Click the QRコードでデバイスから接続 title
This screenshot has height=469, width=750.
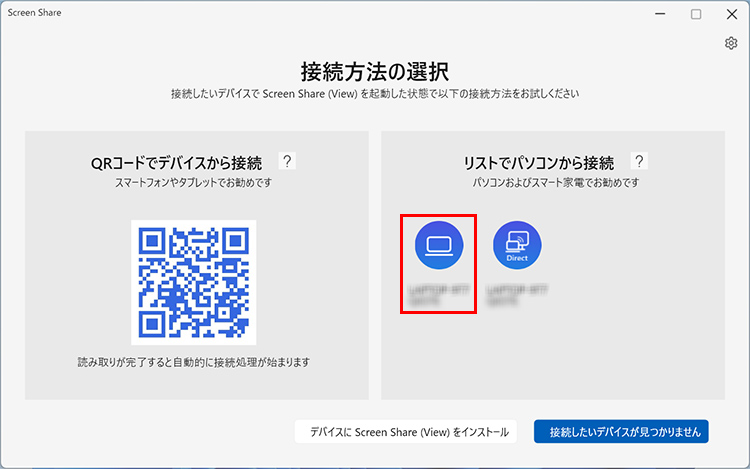(x=176, y=163)
